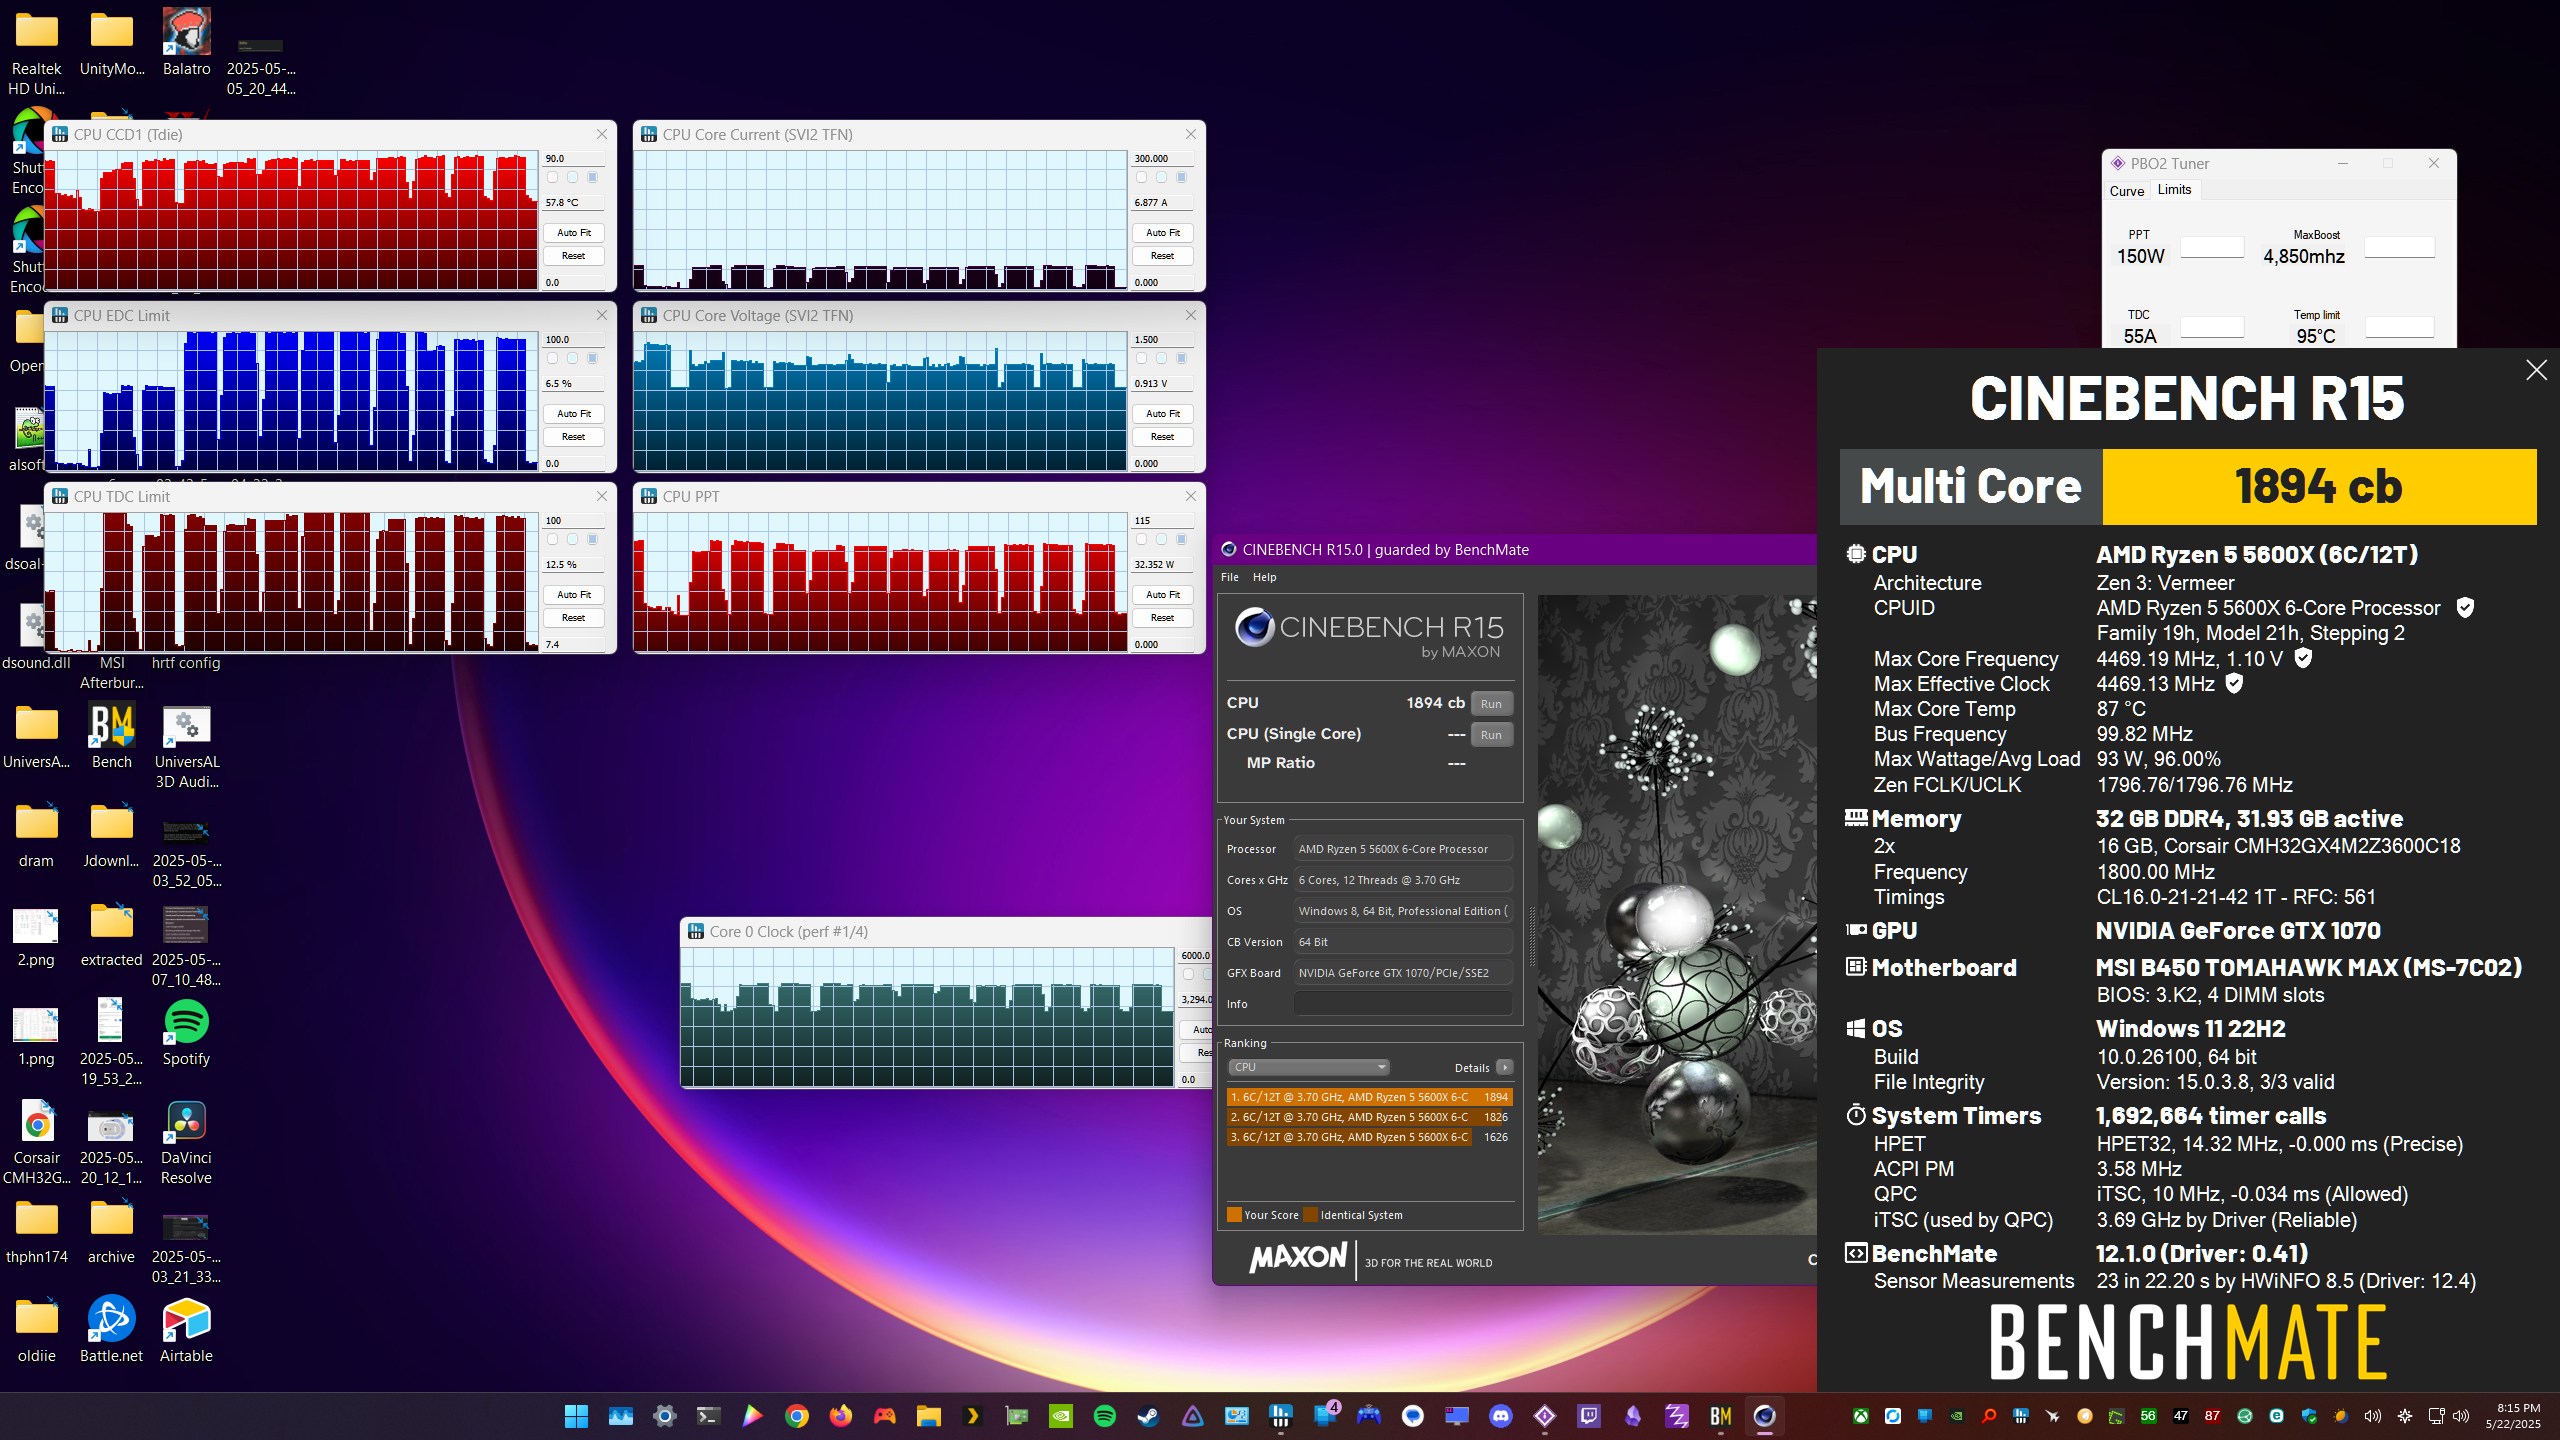
Task: Click the Temp limit input field in PBO2 Tuner
Action: coord(2399,327)
